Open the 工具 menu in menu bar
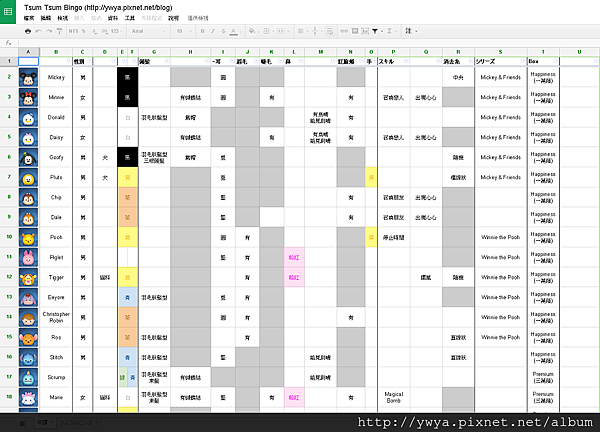Screen dimensions: 600x432 click(x=130, y=18)
